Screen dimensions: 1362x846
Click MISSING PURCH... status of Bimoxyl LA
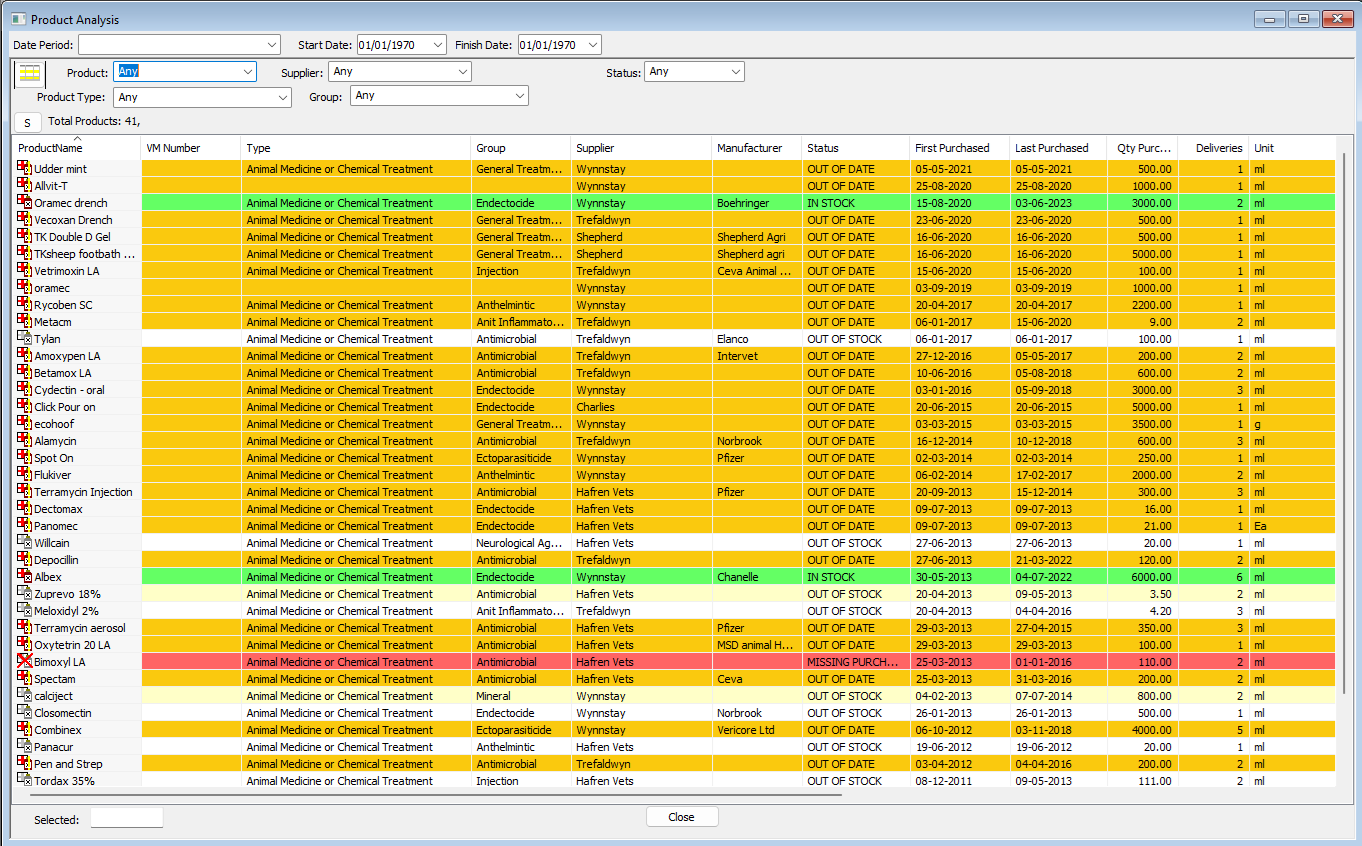click(856, 662)
